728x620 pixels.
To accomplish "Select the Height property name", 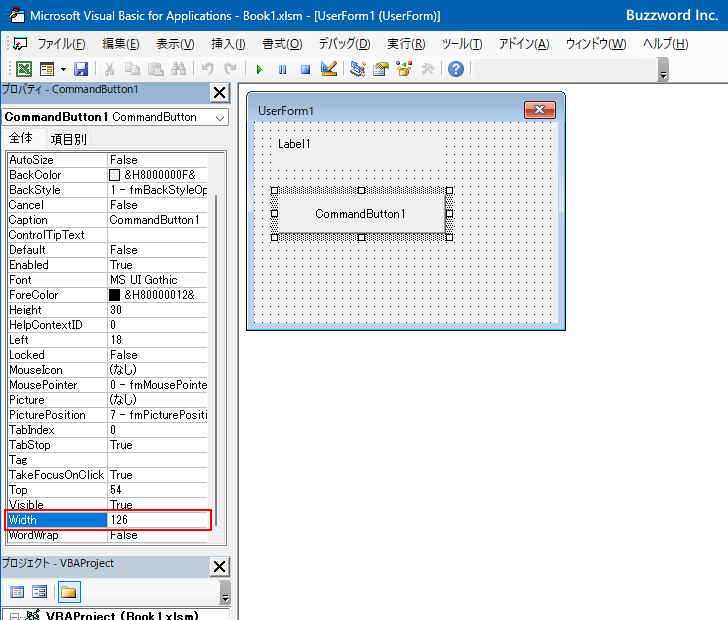I will point(58,310).
